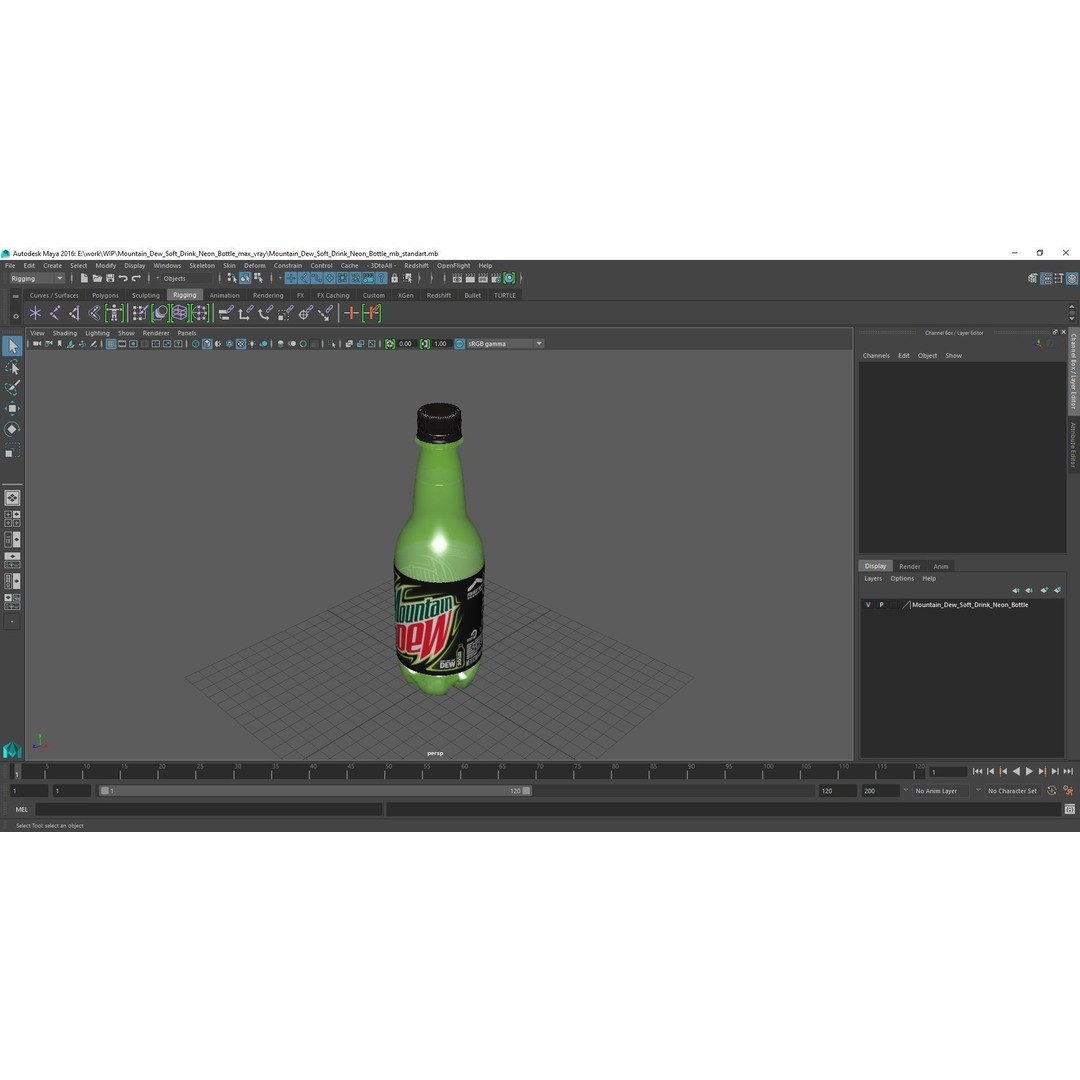
Task: Go to start of playback range
Action: tap(977, 771)
